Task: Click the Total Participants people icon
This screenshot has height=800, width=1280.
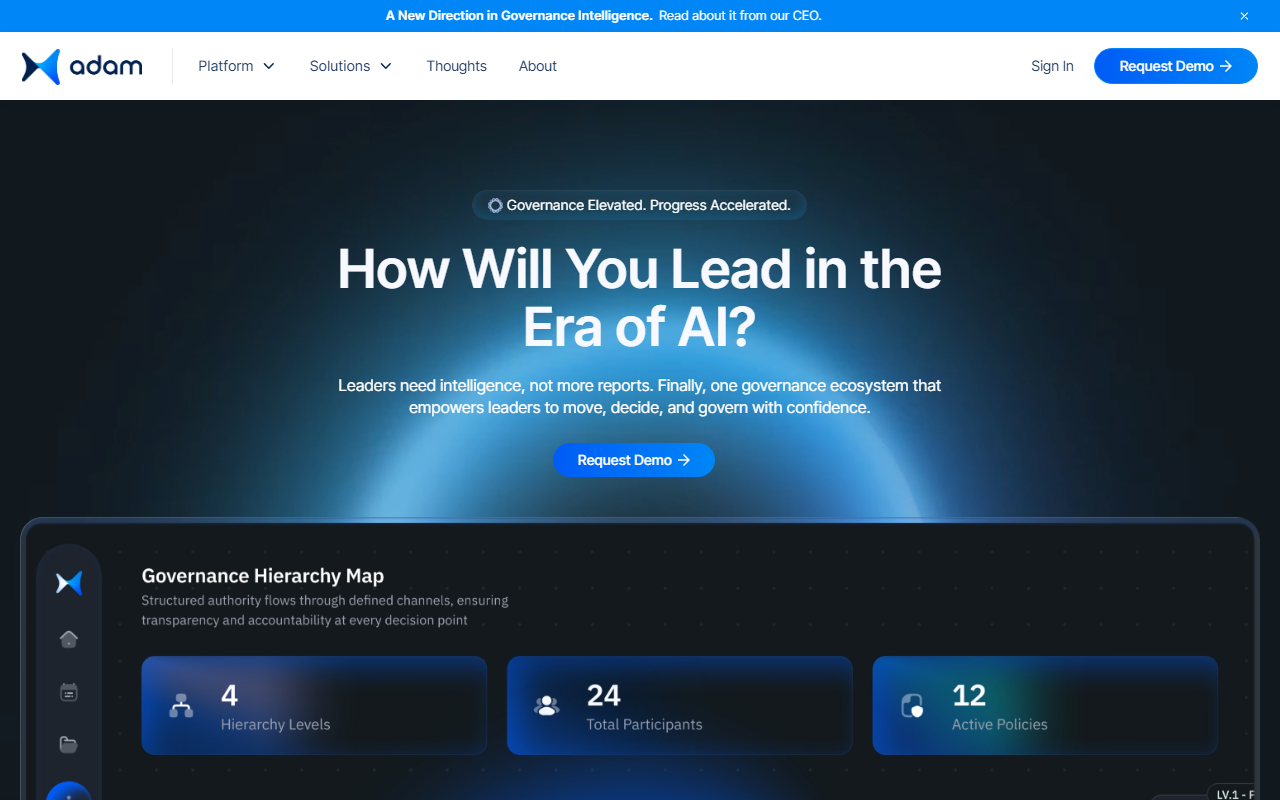Action: (x=547, y=706)
